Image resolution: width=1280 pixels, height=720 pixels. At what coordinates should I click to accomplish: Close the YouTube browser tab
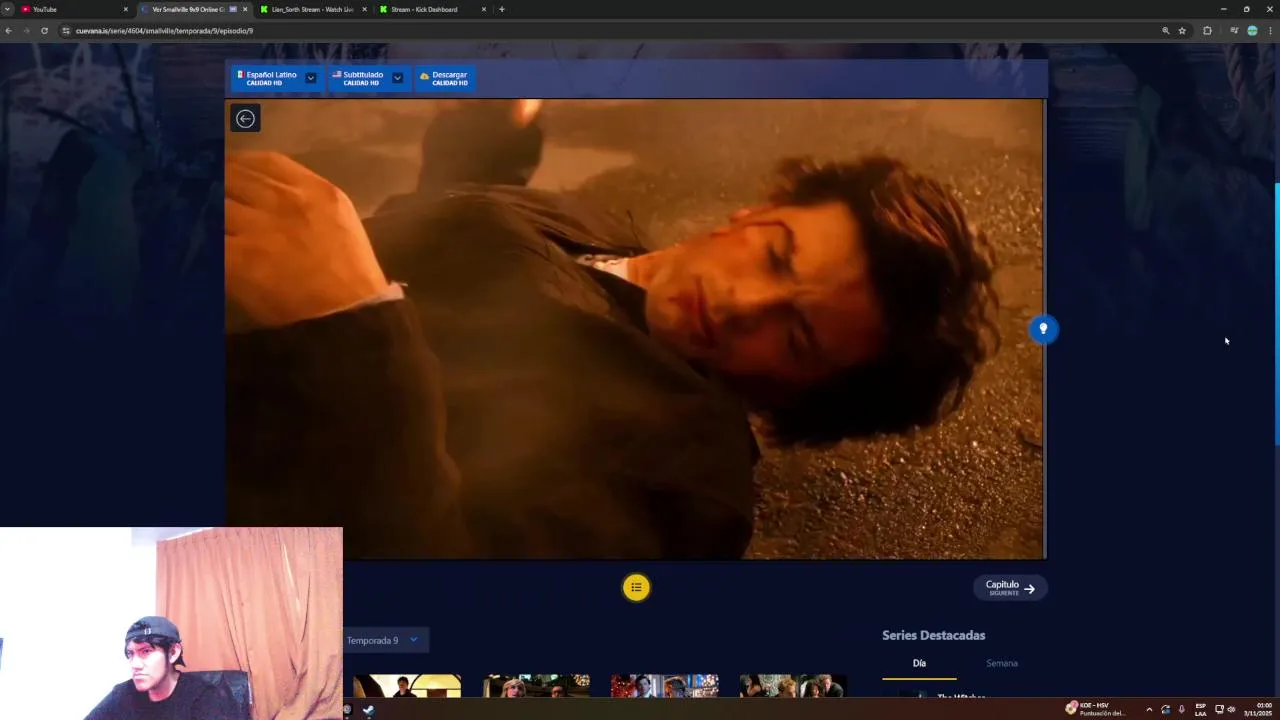click(x=126, y=9)
